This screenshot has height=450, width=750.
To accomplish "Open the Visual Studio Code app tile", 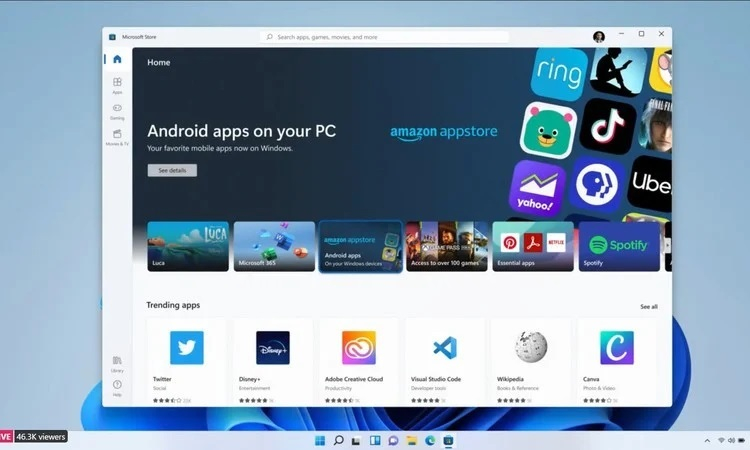I will click(444, 348).
